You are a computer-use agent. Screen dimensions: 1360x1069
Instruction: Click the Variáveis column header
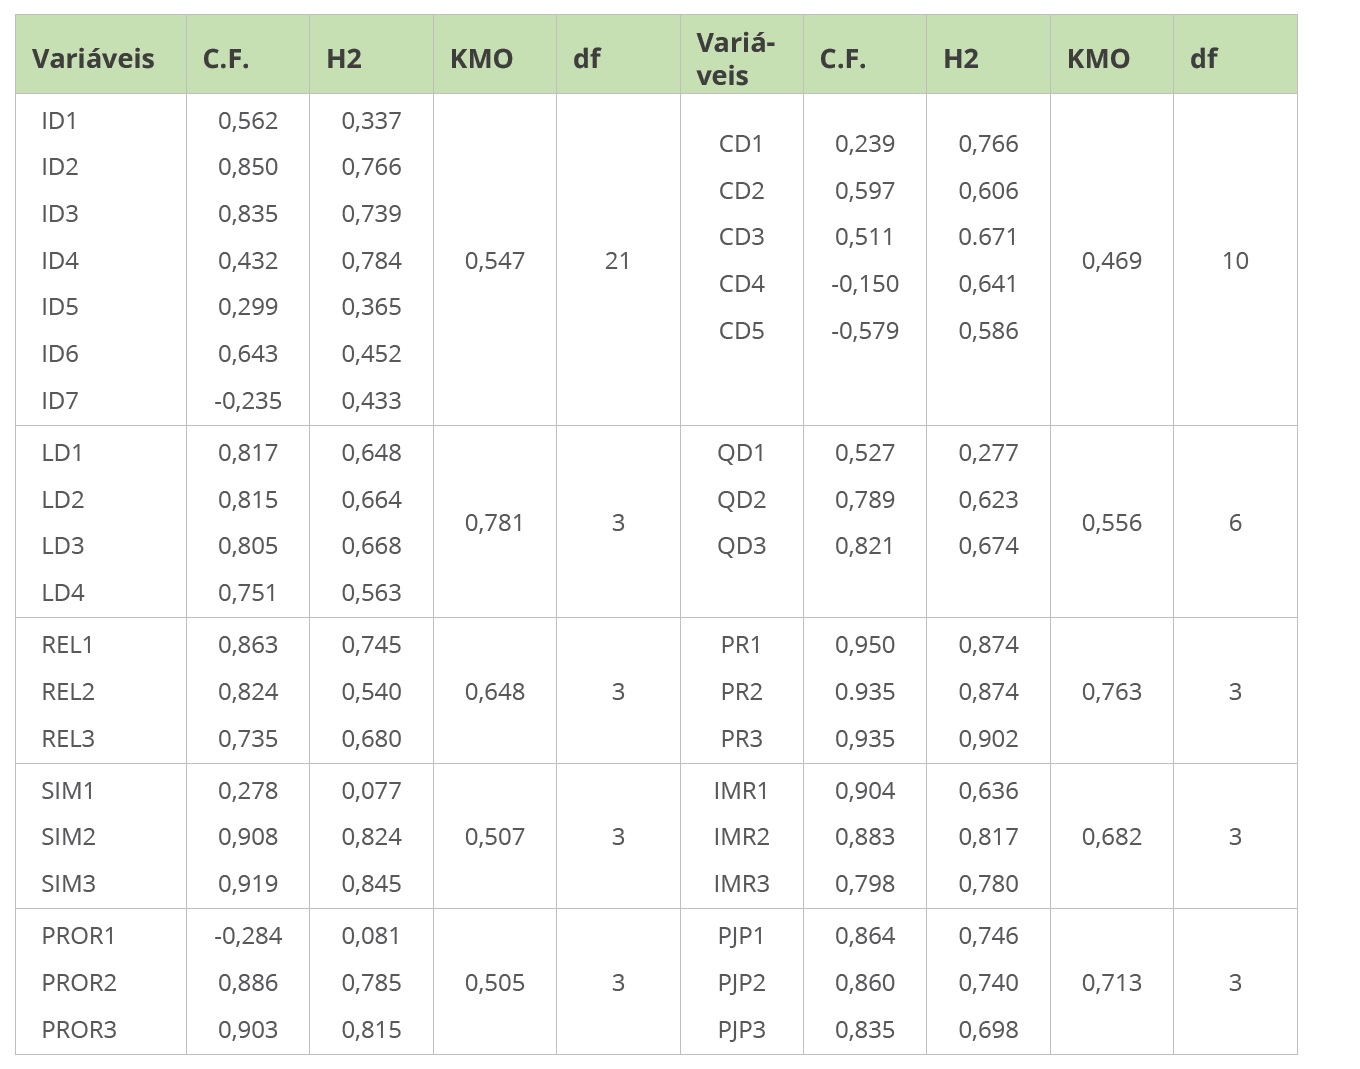(x=93, y=58)
